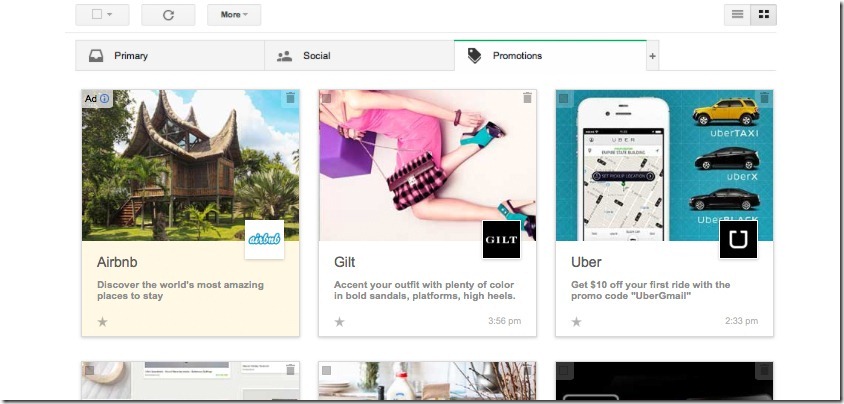
Task: Open the Uber phone app image
Action: pyautogui.click(x=664, y=165)
